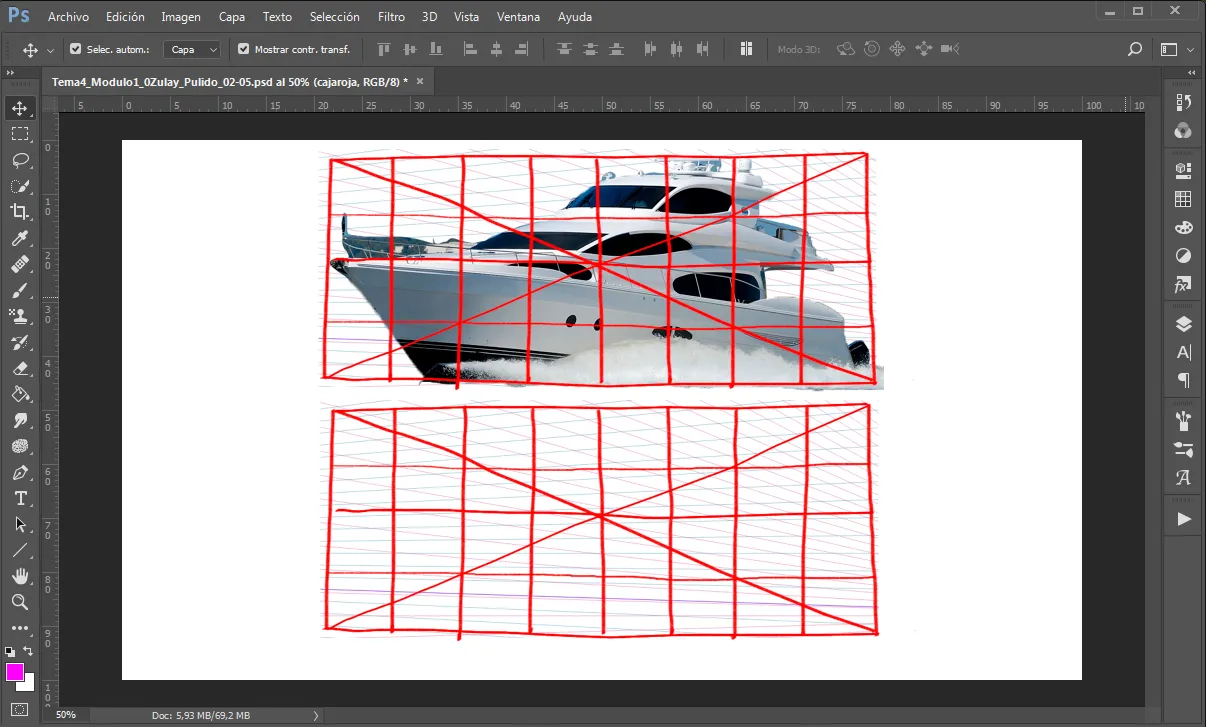The image size is (1206, 727).
Task: Select the Hand tool
Action: tap(20, 576)
